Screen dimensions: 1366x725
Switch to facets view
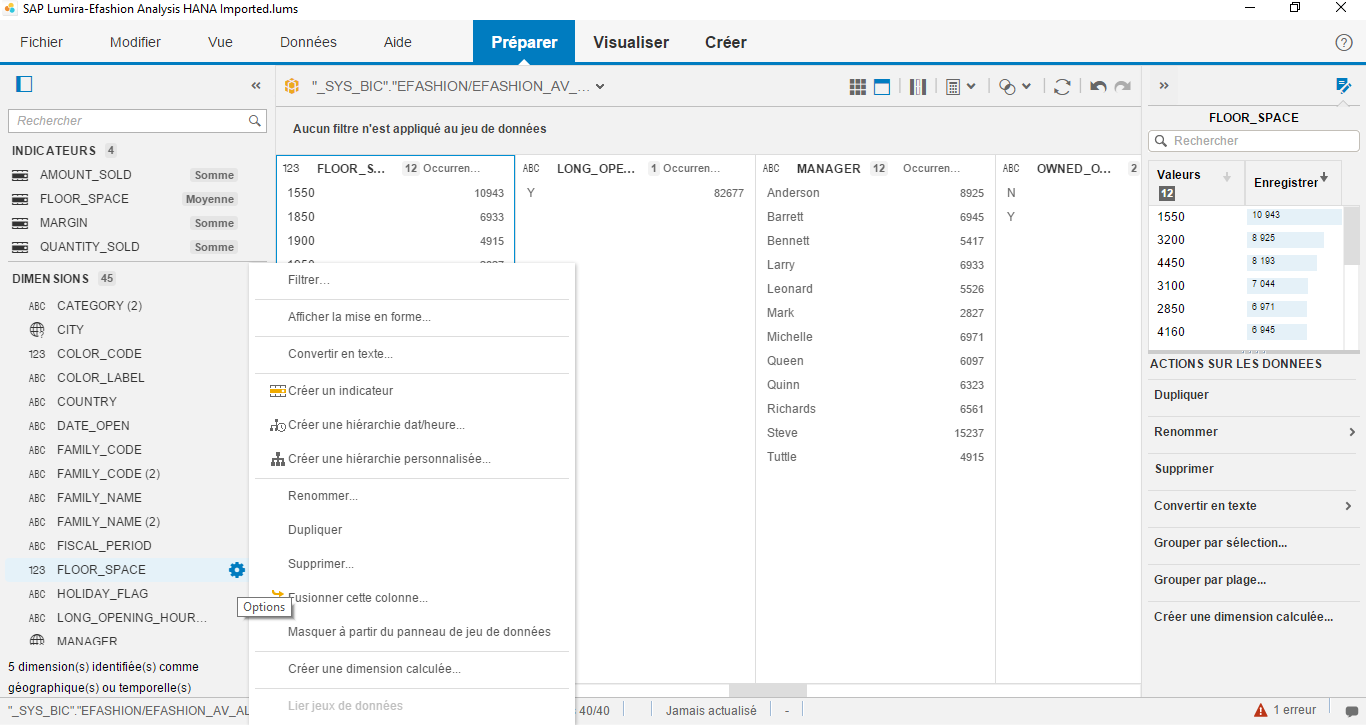point(882,87)
